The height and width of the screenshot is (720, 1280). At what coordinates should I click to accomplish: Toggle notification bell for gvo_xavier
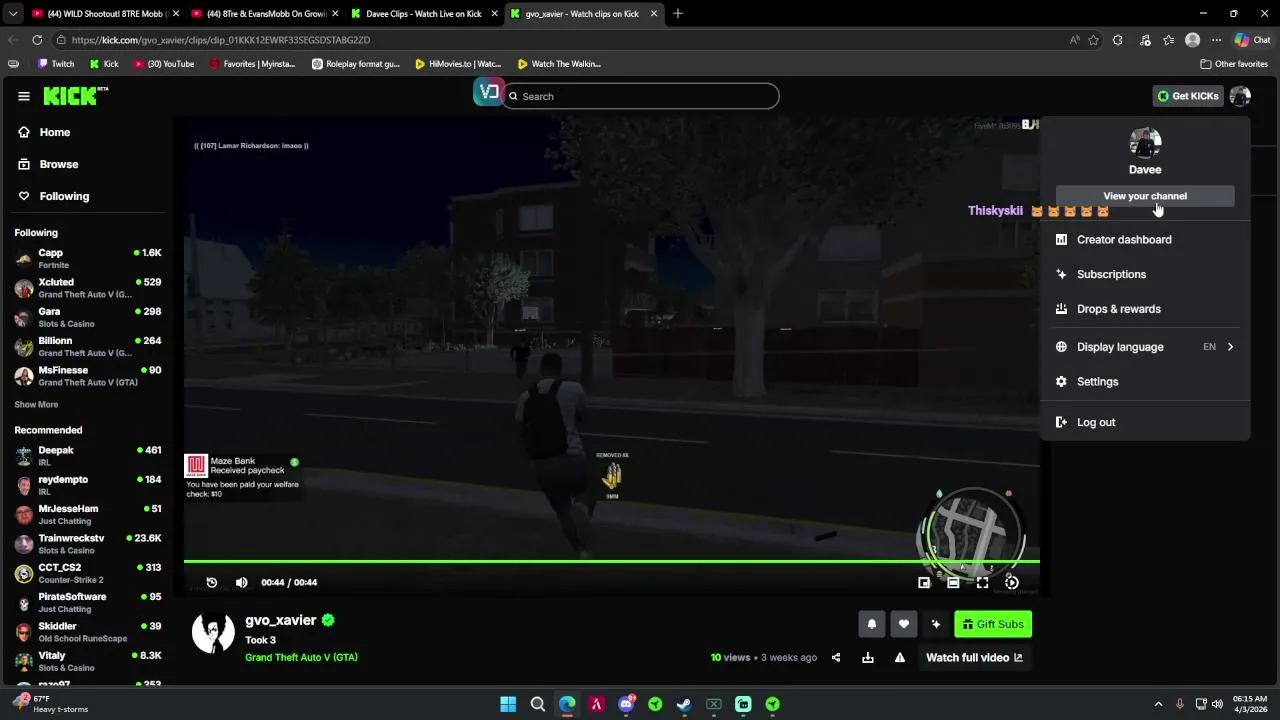[x=872, y=624]
